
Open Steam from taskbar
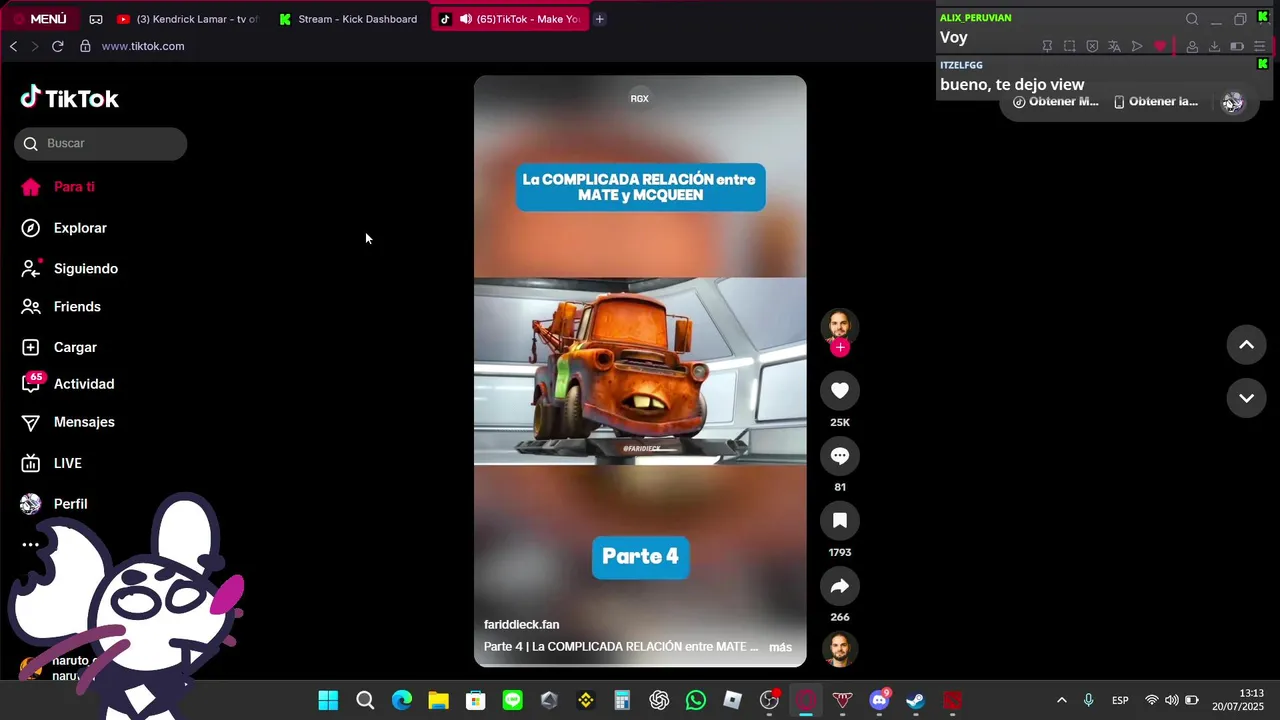916,700
